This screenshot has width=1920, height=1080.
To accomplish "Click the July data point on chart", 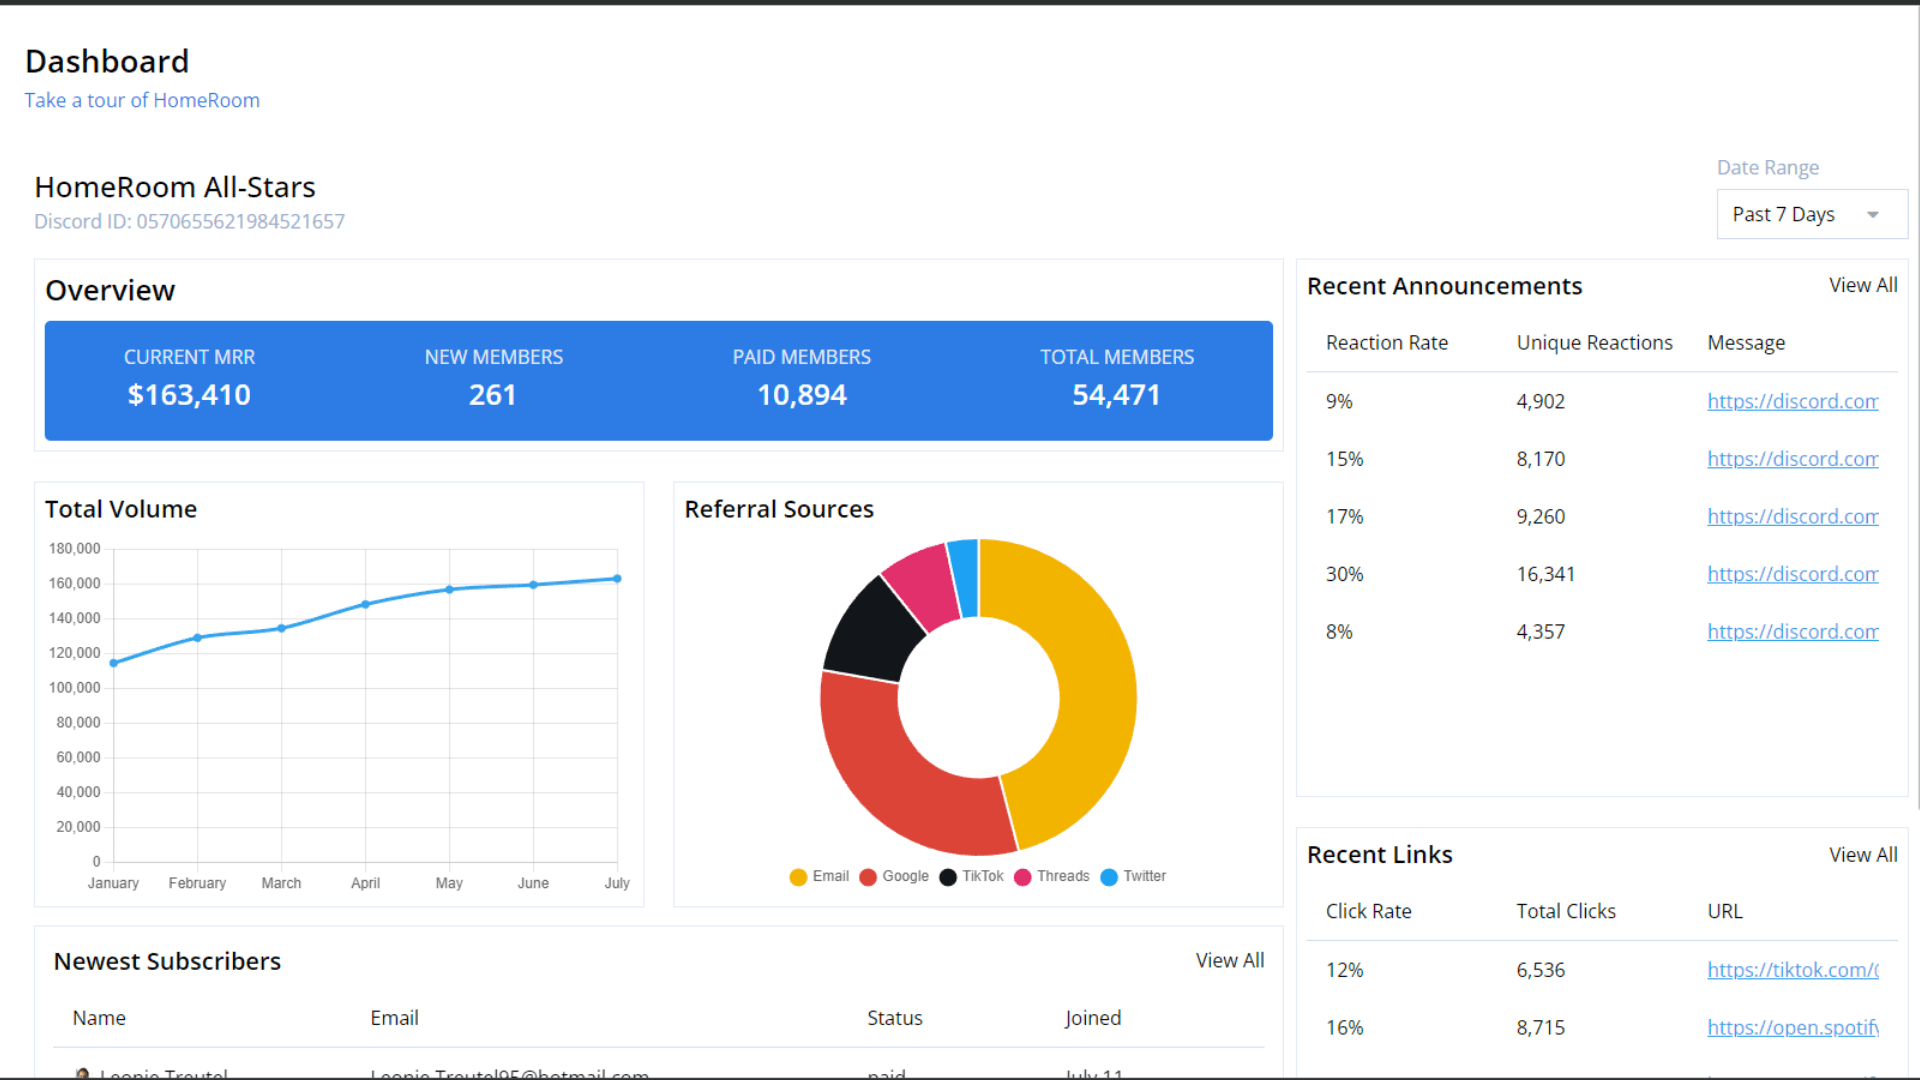I will [617, 579].
